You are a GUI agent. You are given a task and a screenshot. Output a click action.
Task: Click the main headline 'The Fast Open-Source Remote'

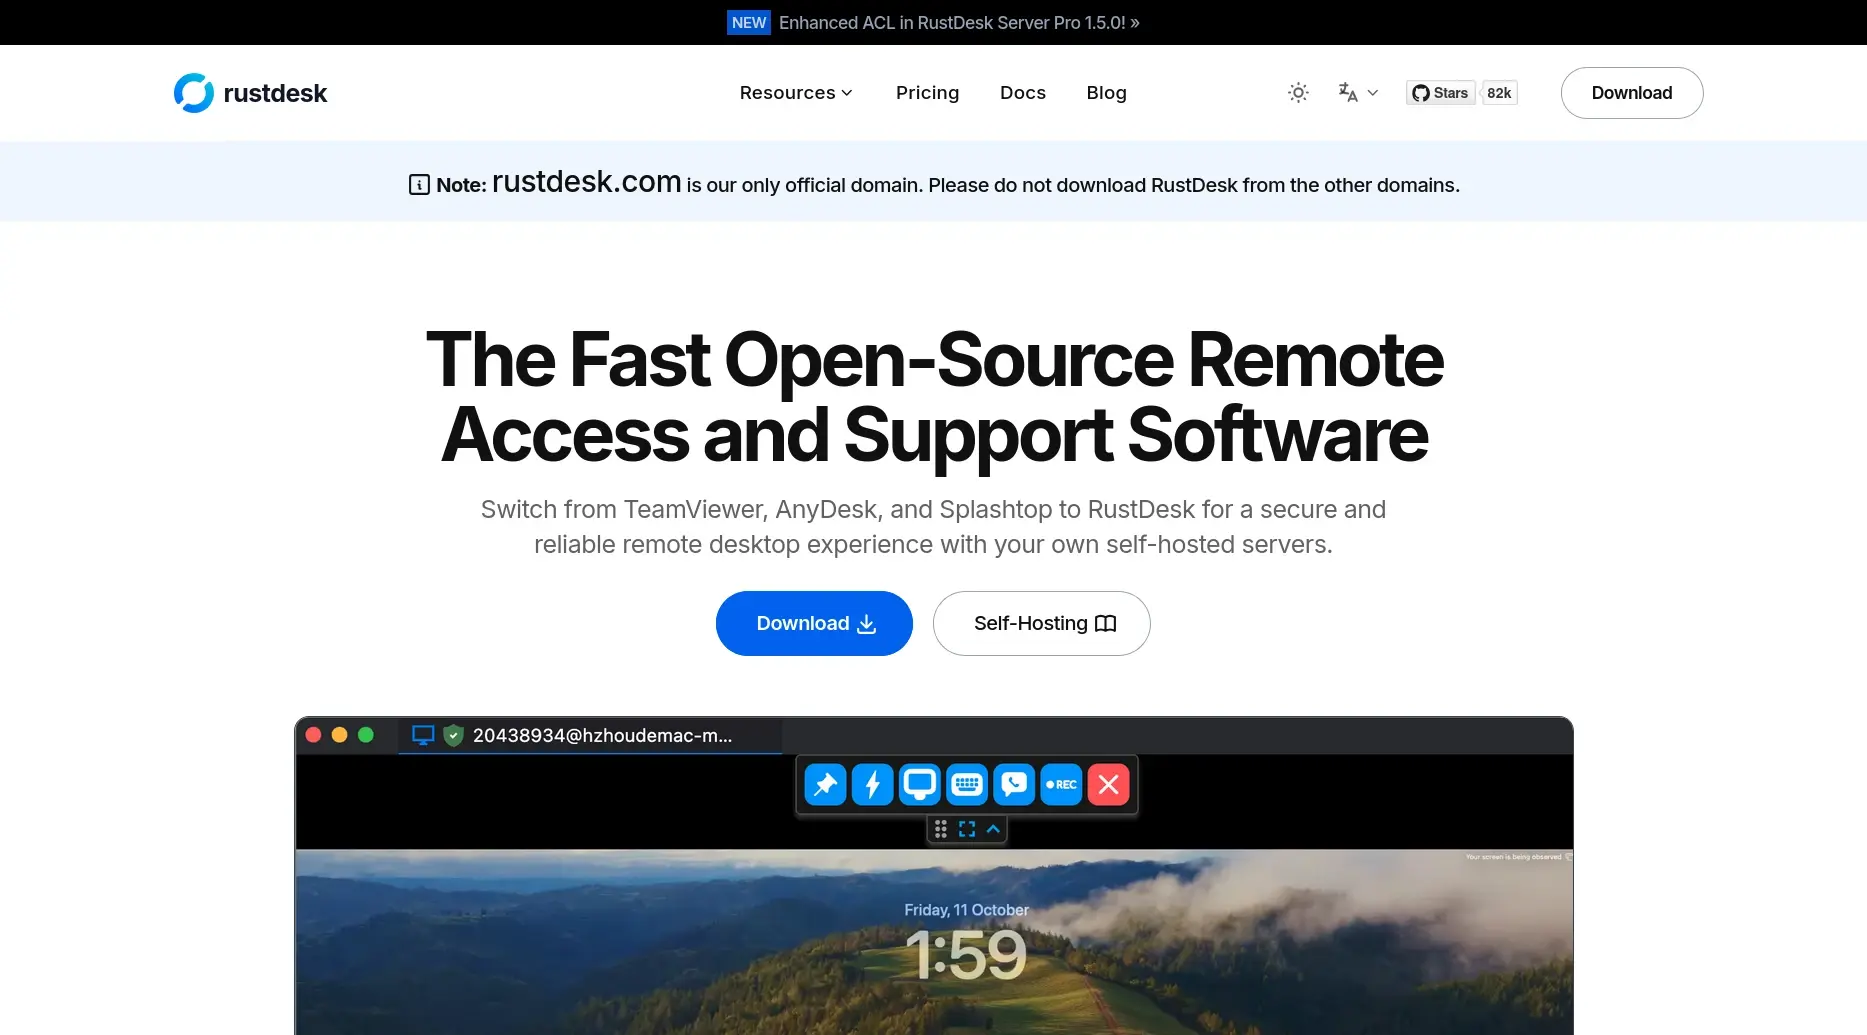[934, 359]
